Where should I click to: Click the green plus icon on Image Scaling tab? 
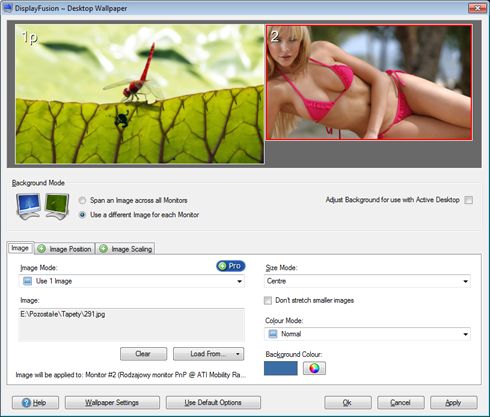pyautogui.click(x=103, y=249)
